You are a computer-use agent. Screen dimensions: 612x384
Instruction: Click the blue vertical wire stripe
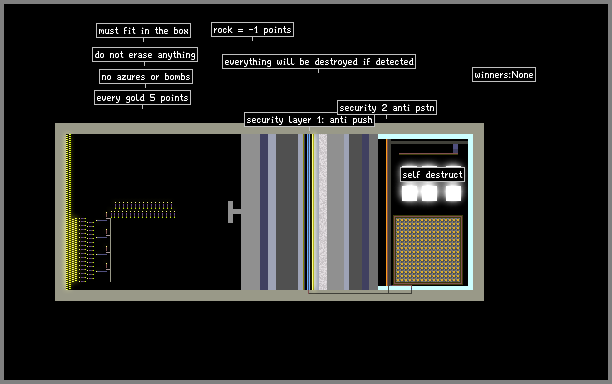point(309,212)
